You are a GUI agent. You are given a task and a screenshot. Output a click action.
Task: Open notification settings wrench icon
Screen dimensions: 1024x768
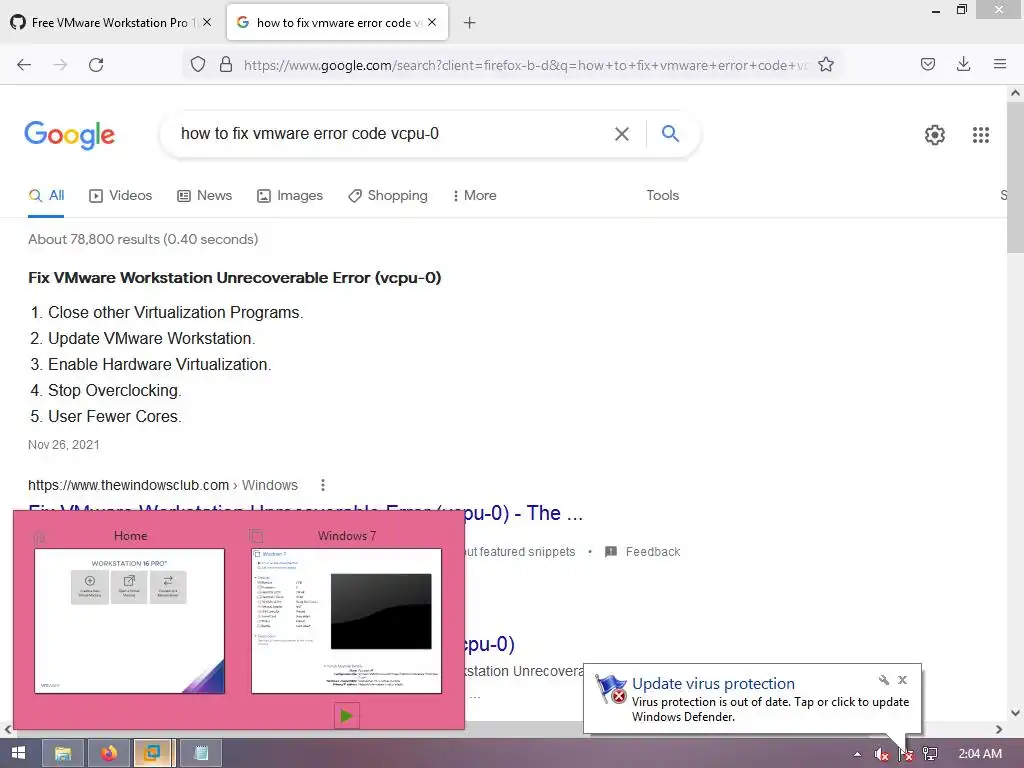[x=884, y=680]
